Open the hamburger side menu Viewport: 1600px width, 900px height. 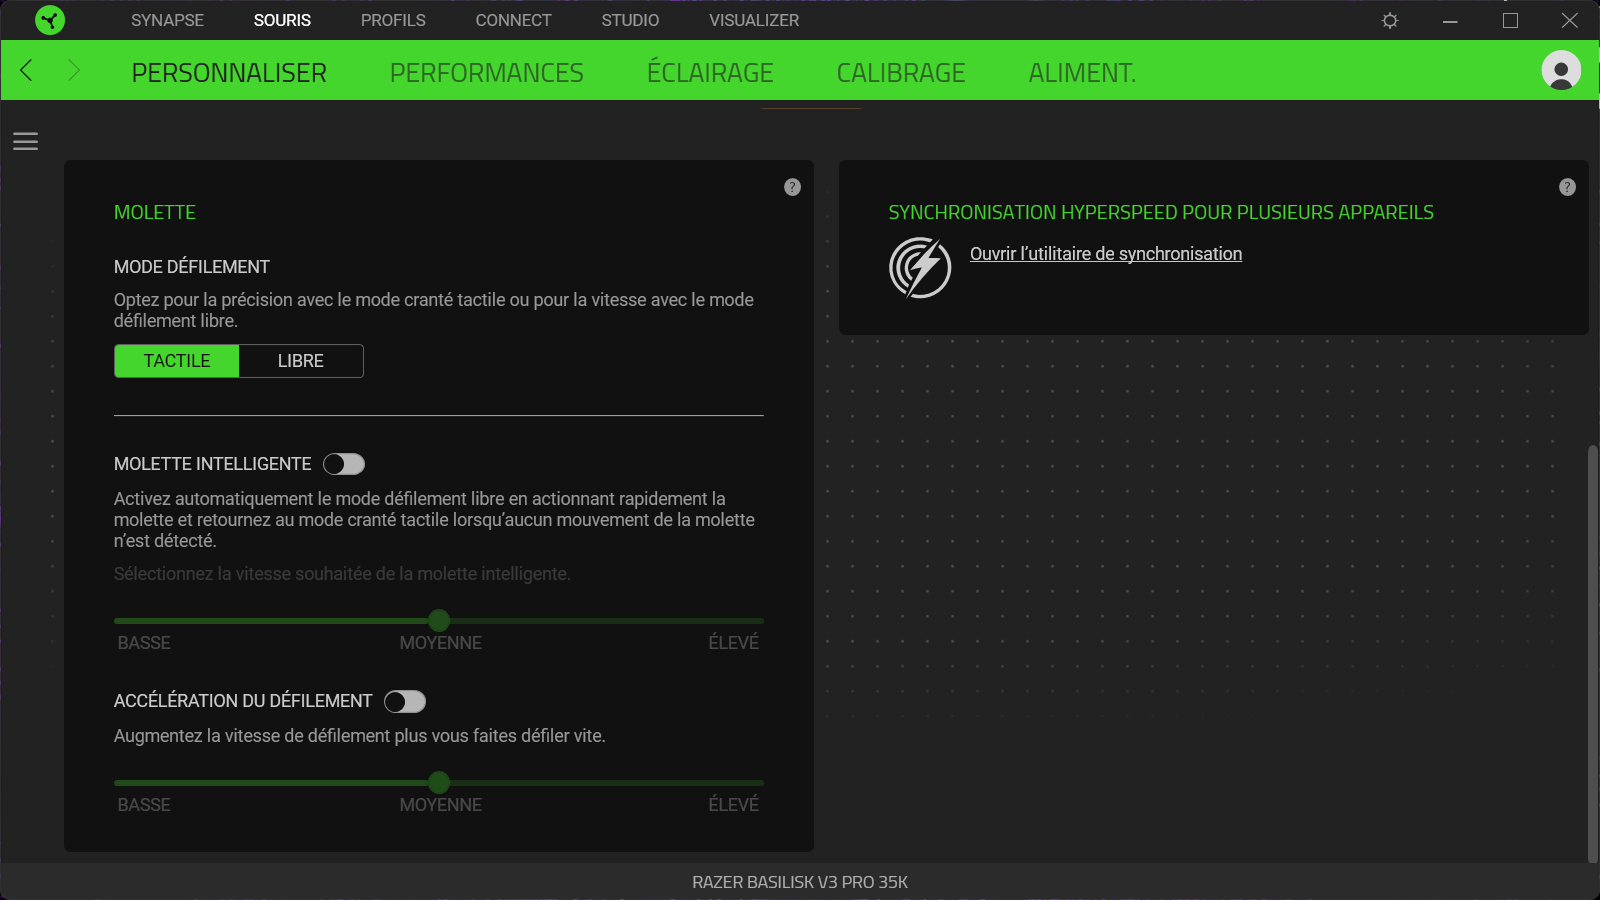25,142
